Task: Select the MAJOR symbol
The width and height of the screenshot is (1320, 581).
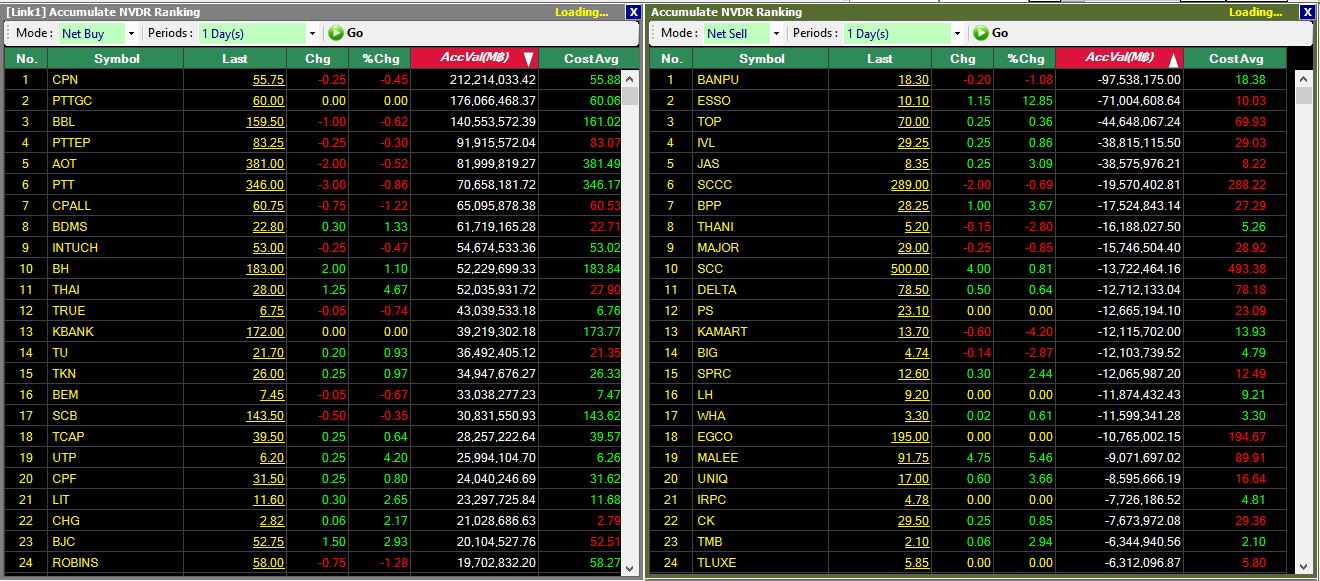Action: [718, 247]
